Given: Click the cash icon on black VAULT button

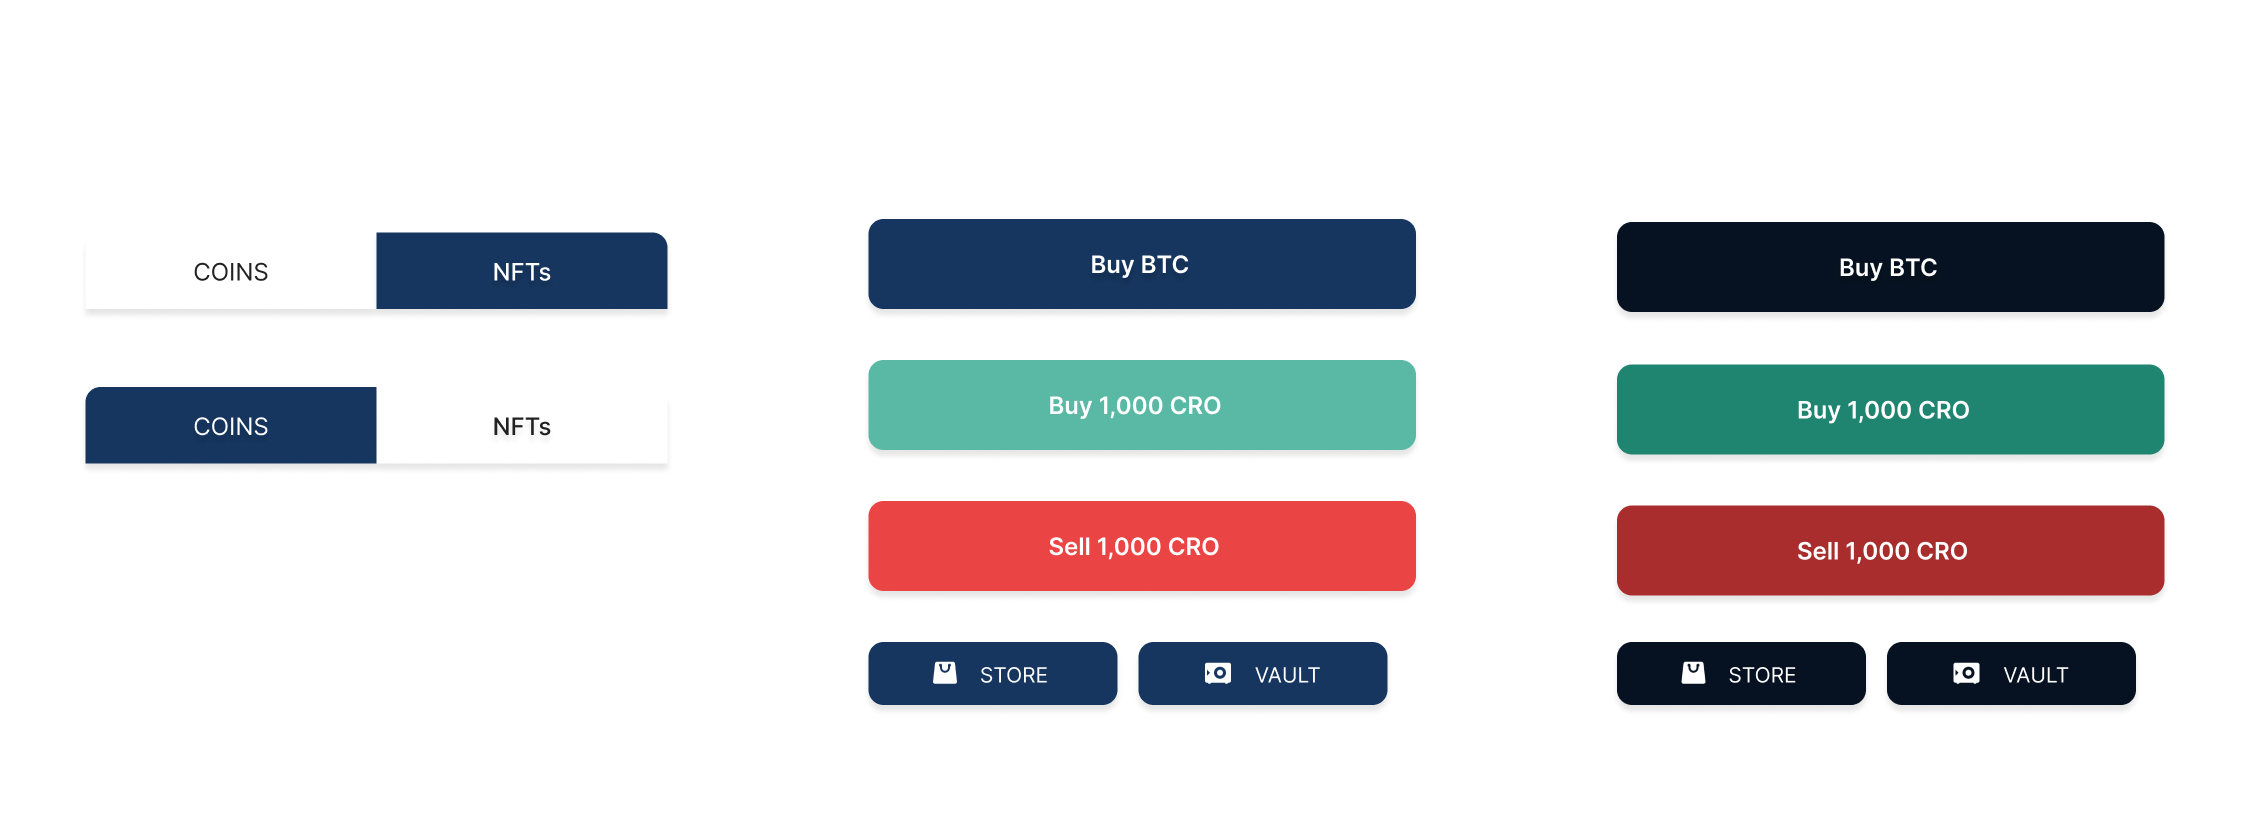Looking at the screenshot, I should (x=1966, y=673).
